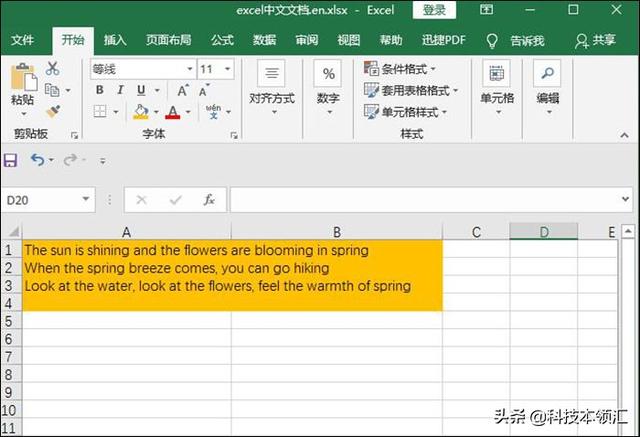640x437 pixels.
Task: Switch to the Page Layout (页面布局) tab
Action: coord(169,40)
